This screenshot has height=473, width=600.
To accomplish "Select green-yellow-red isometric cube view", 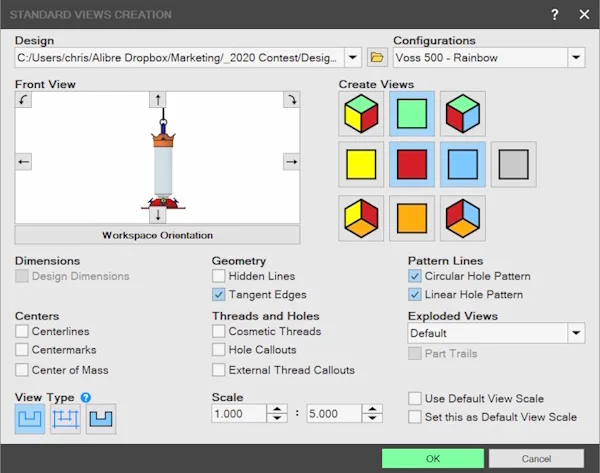I will [361, 114].
